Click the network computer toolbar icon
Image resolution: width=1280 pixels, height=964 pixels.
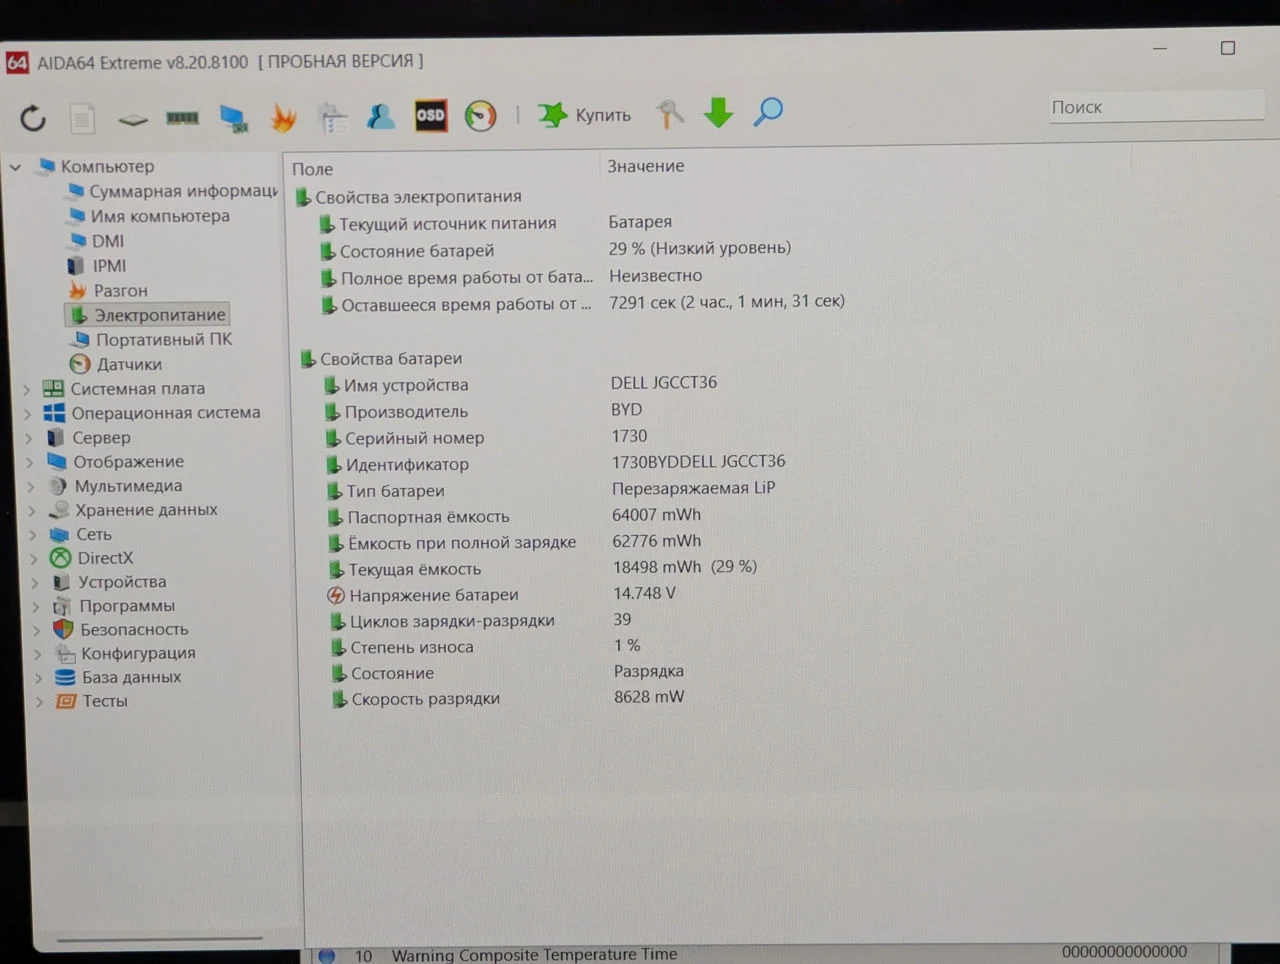(x=234, y=119)
